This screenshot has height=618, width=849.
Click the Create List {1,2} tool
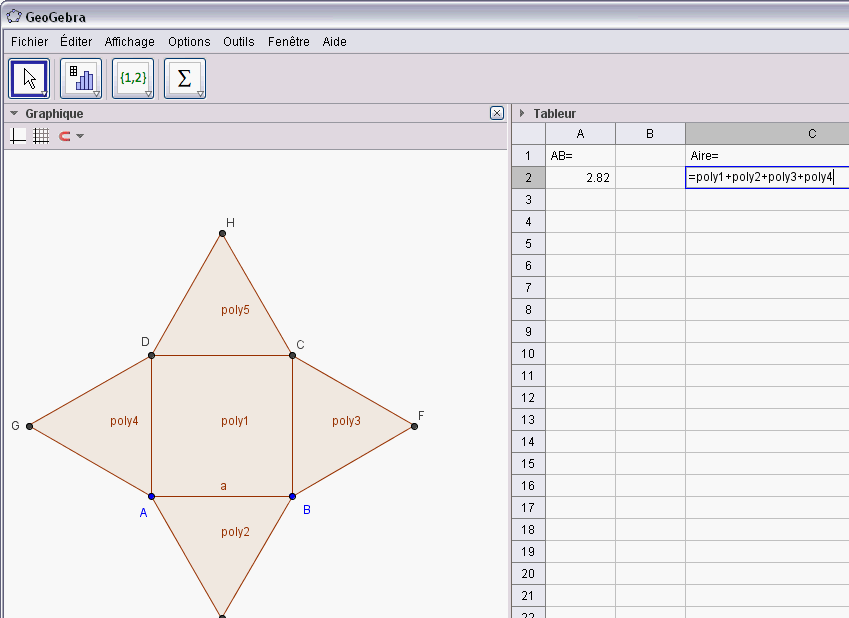133,78
